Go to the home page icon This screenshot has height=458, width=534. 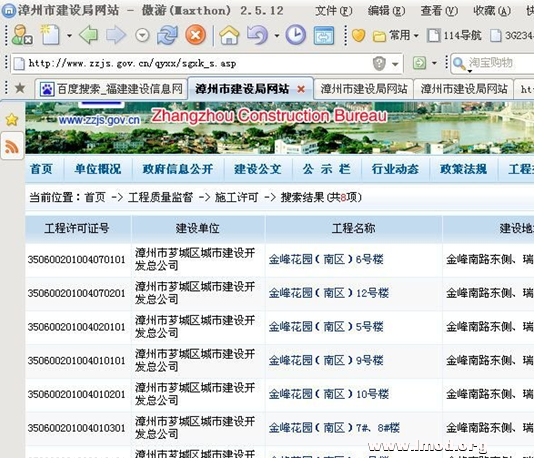229,35
